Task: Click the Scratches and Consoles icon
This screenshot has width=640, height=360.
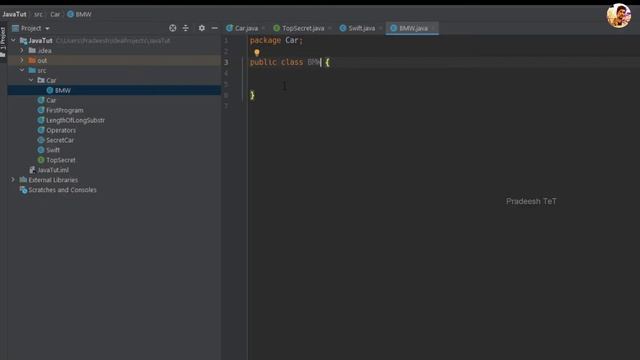Action: pos(23,190)
